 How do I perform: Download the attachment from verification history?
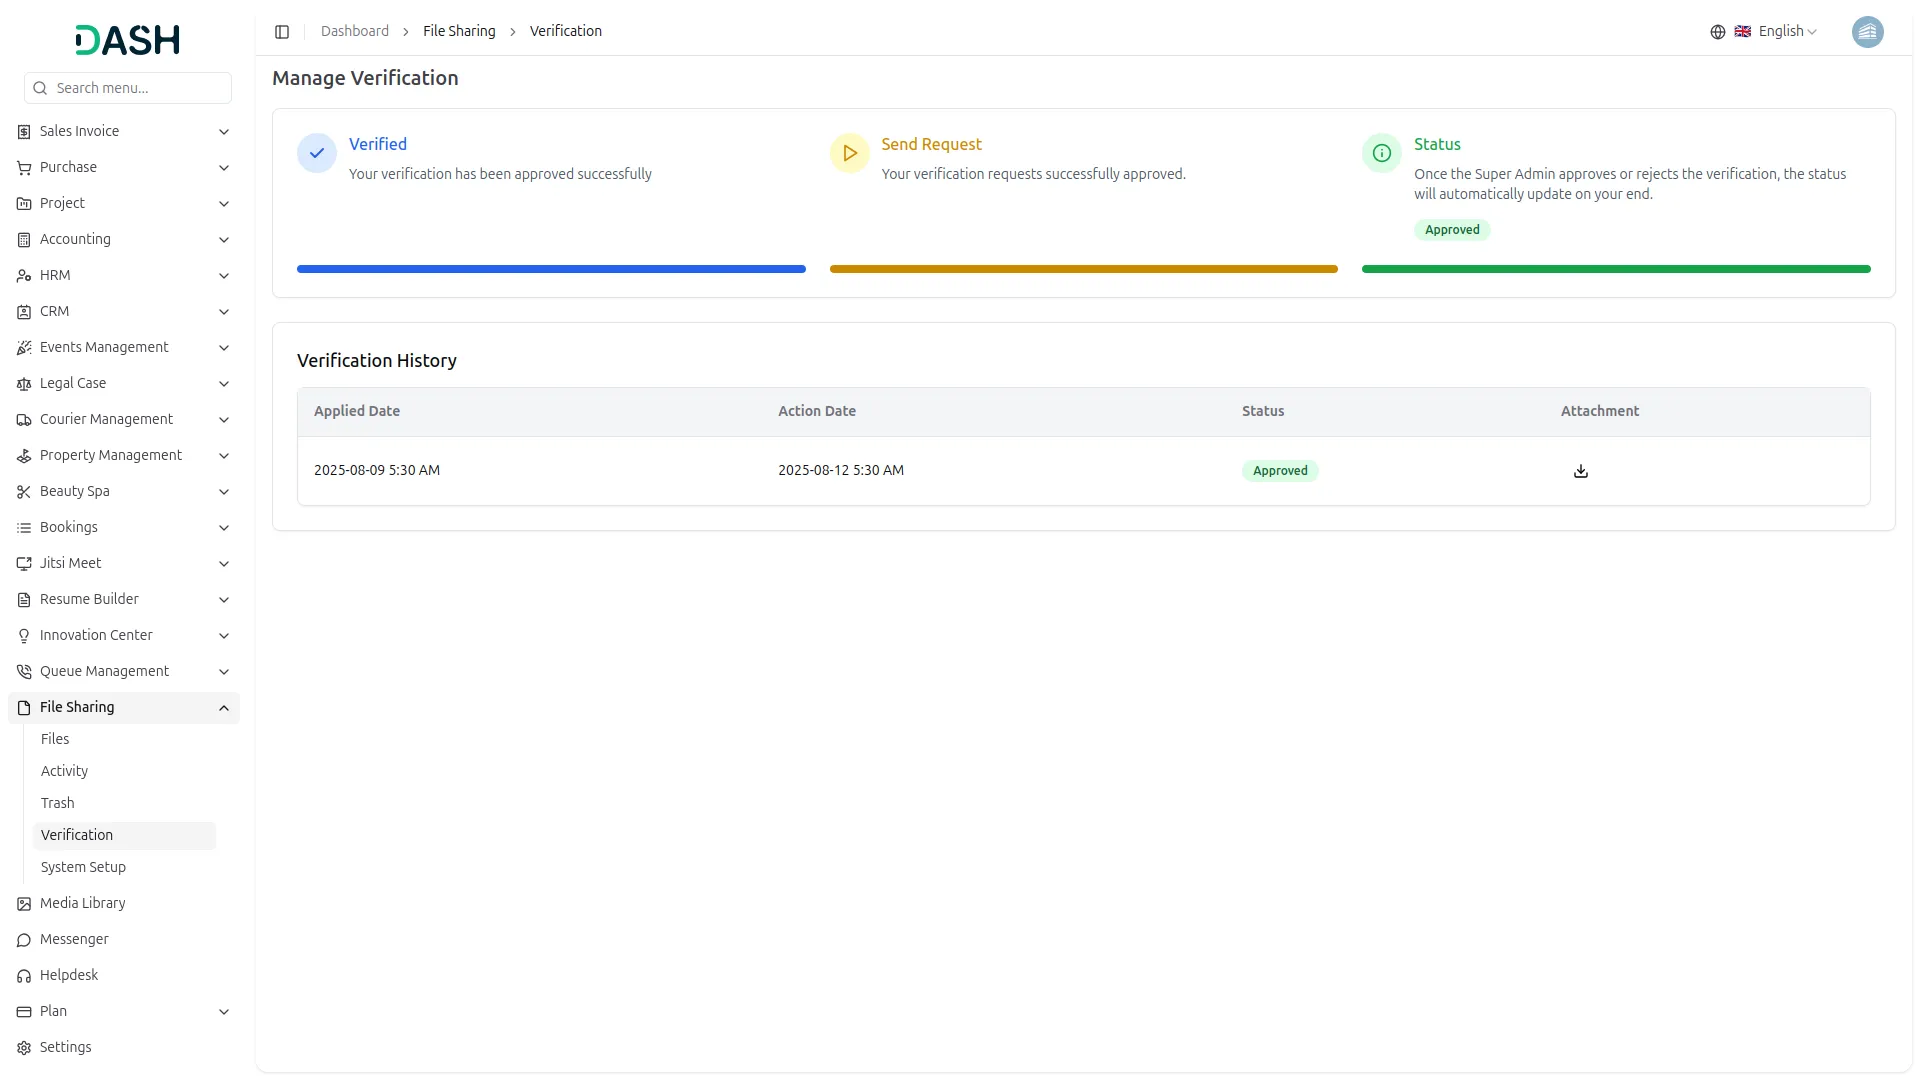tap(1580, 470)
